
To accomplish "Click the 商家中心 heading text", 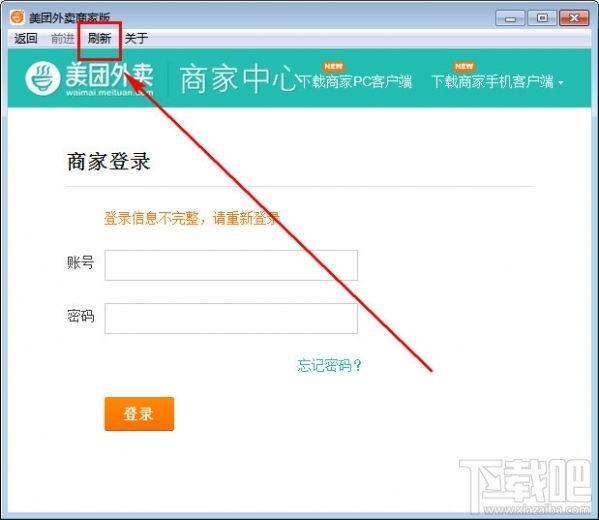I will [x=238, y=79].
